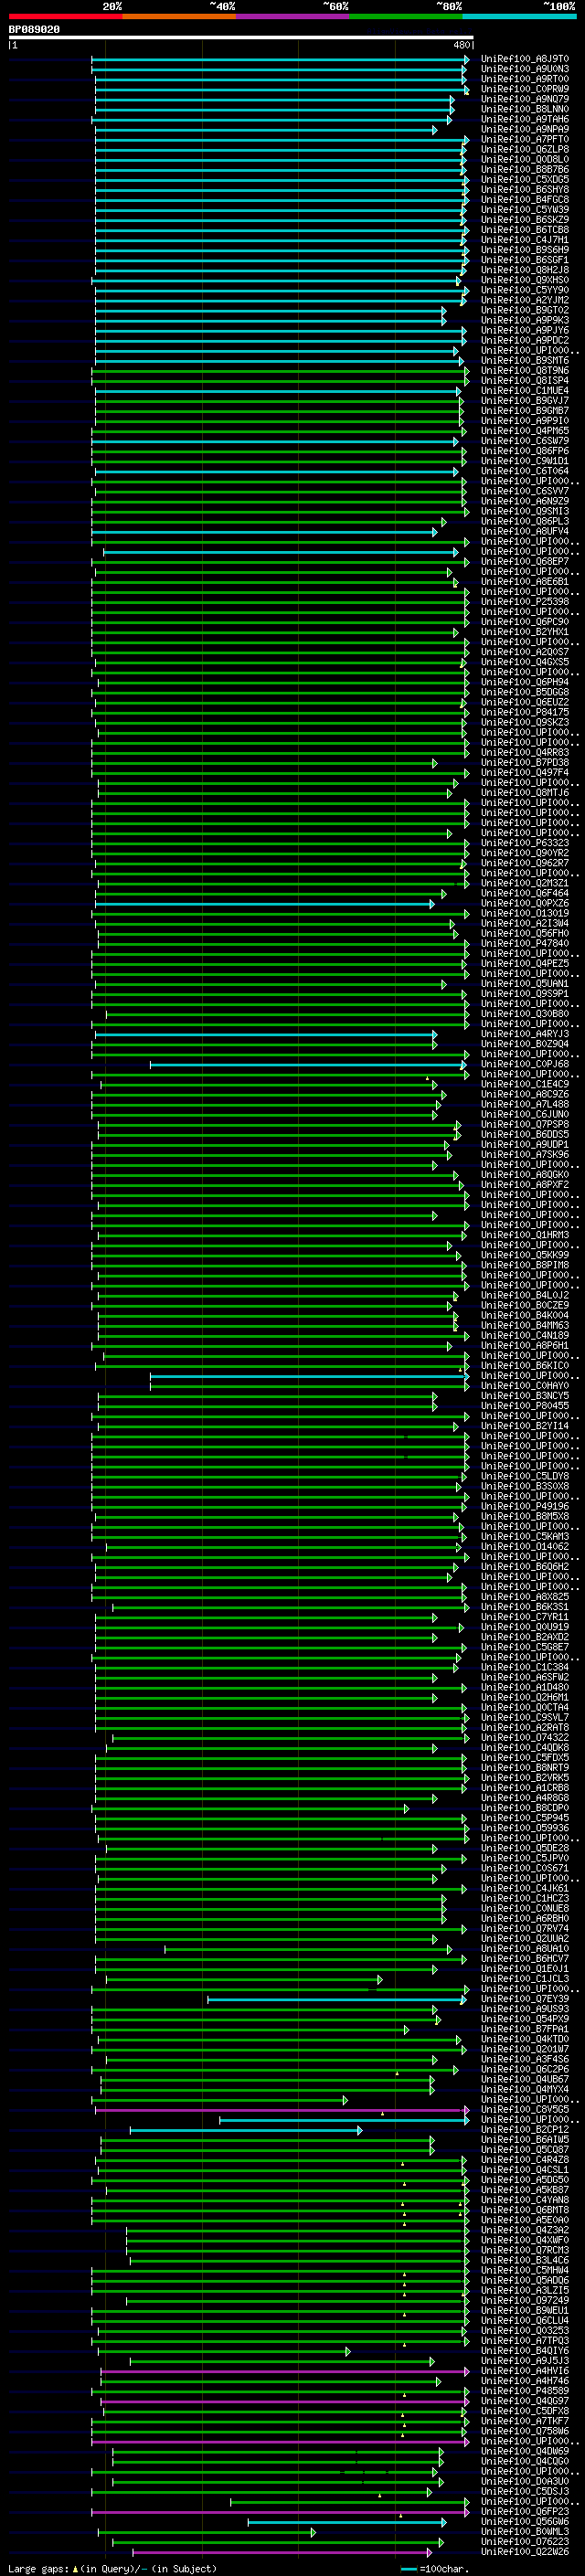585x2576 pixels.
Task: Select the label UniRef100_Q7PSP8
Action: (x=525, y=1124)
